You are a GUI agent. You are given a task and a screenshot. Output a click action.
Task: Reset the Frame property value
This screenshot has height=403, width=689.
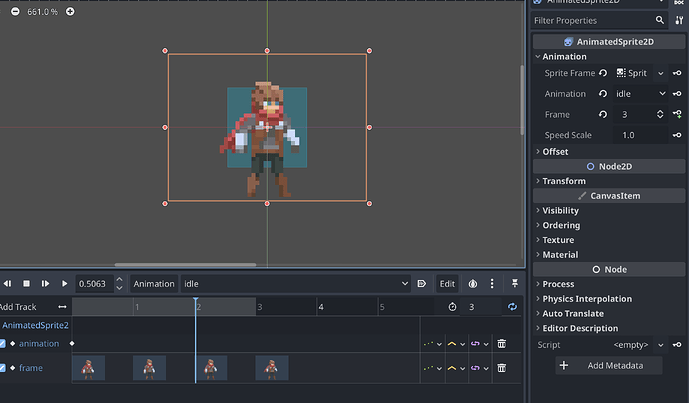pos(603,114)
